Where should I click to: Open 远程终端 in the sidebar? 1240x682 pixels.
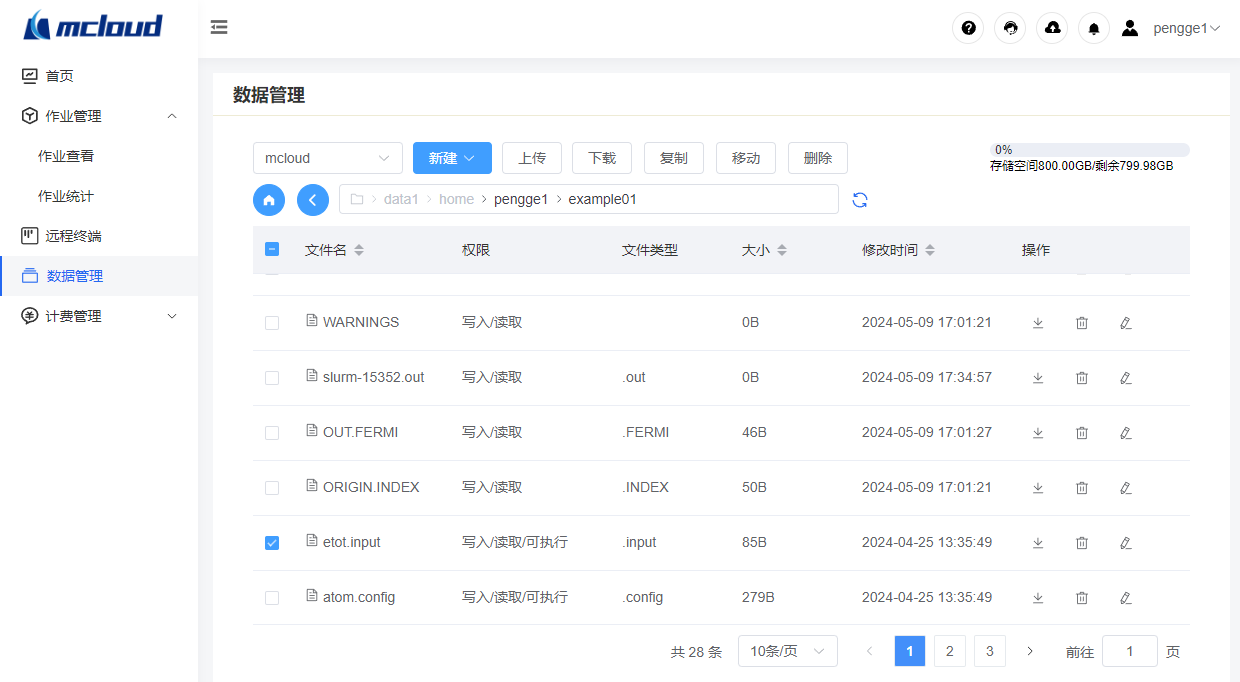point(74,236)
